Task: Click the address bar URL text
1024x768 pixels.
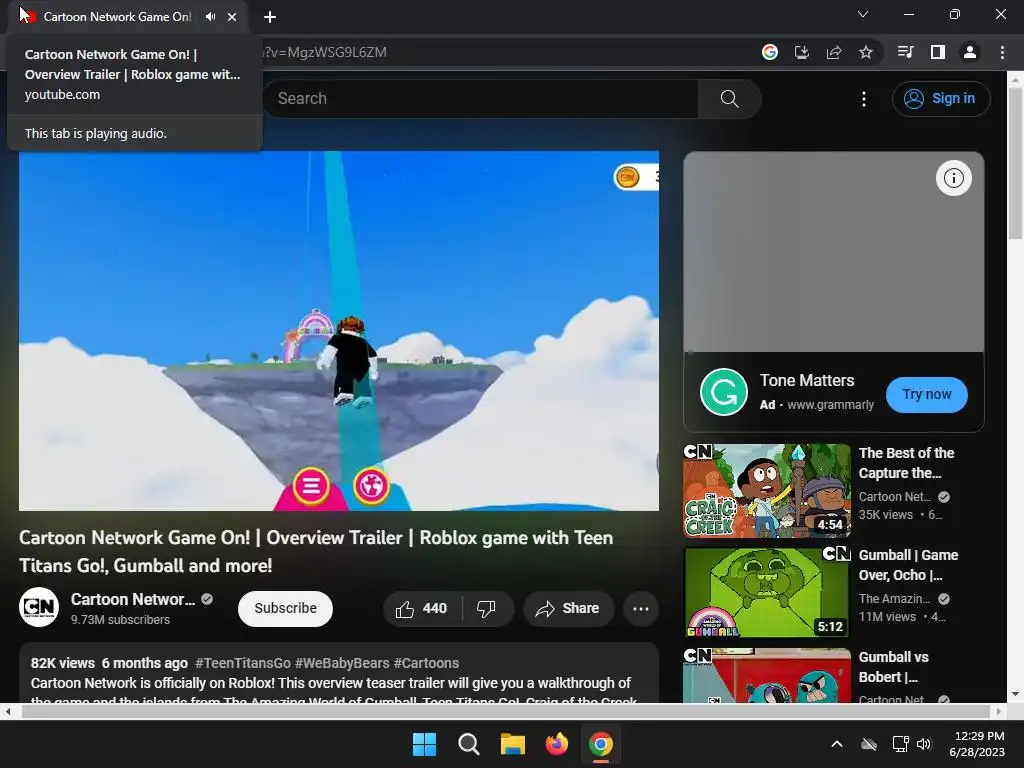Action: (x=325, y=52)
